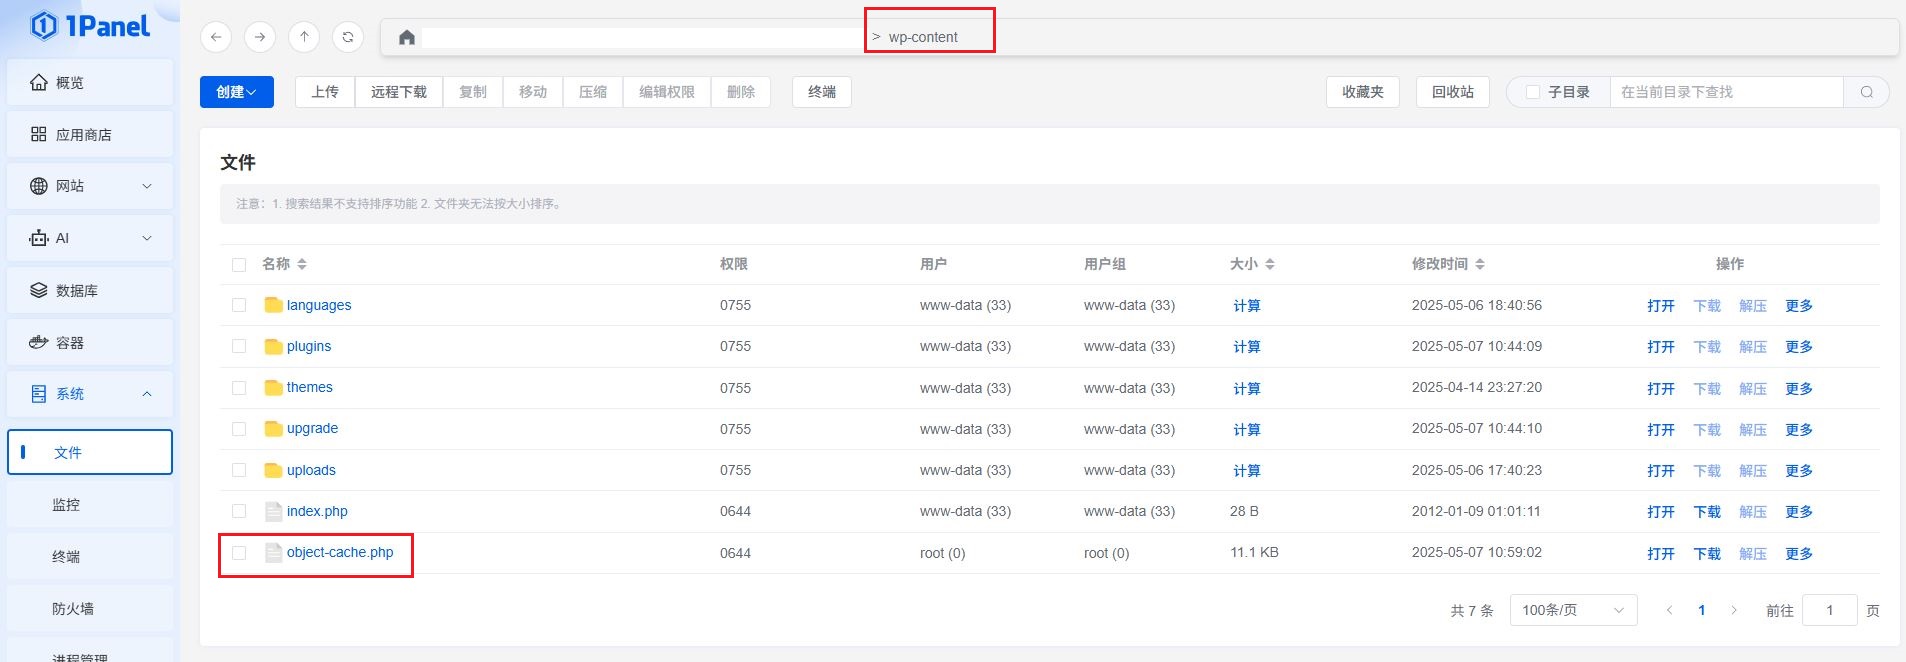This screenshot has width=1906, height=662.
Task: Open the 收藏夹 favorites button
Action: coord(1363,92)
